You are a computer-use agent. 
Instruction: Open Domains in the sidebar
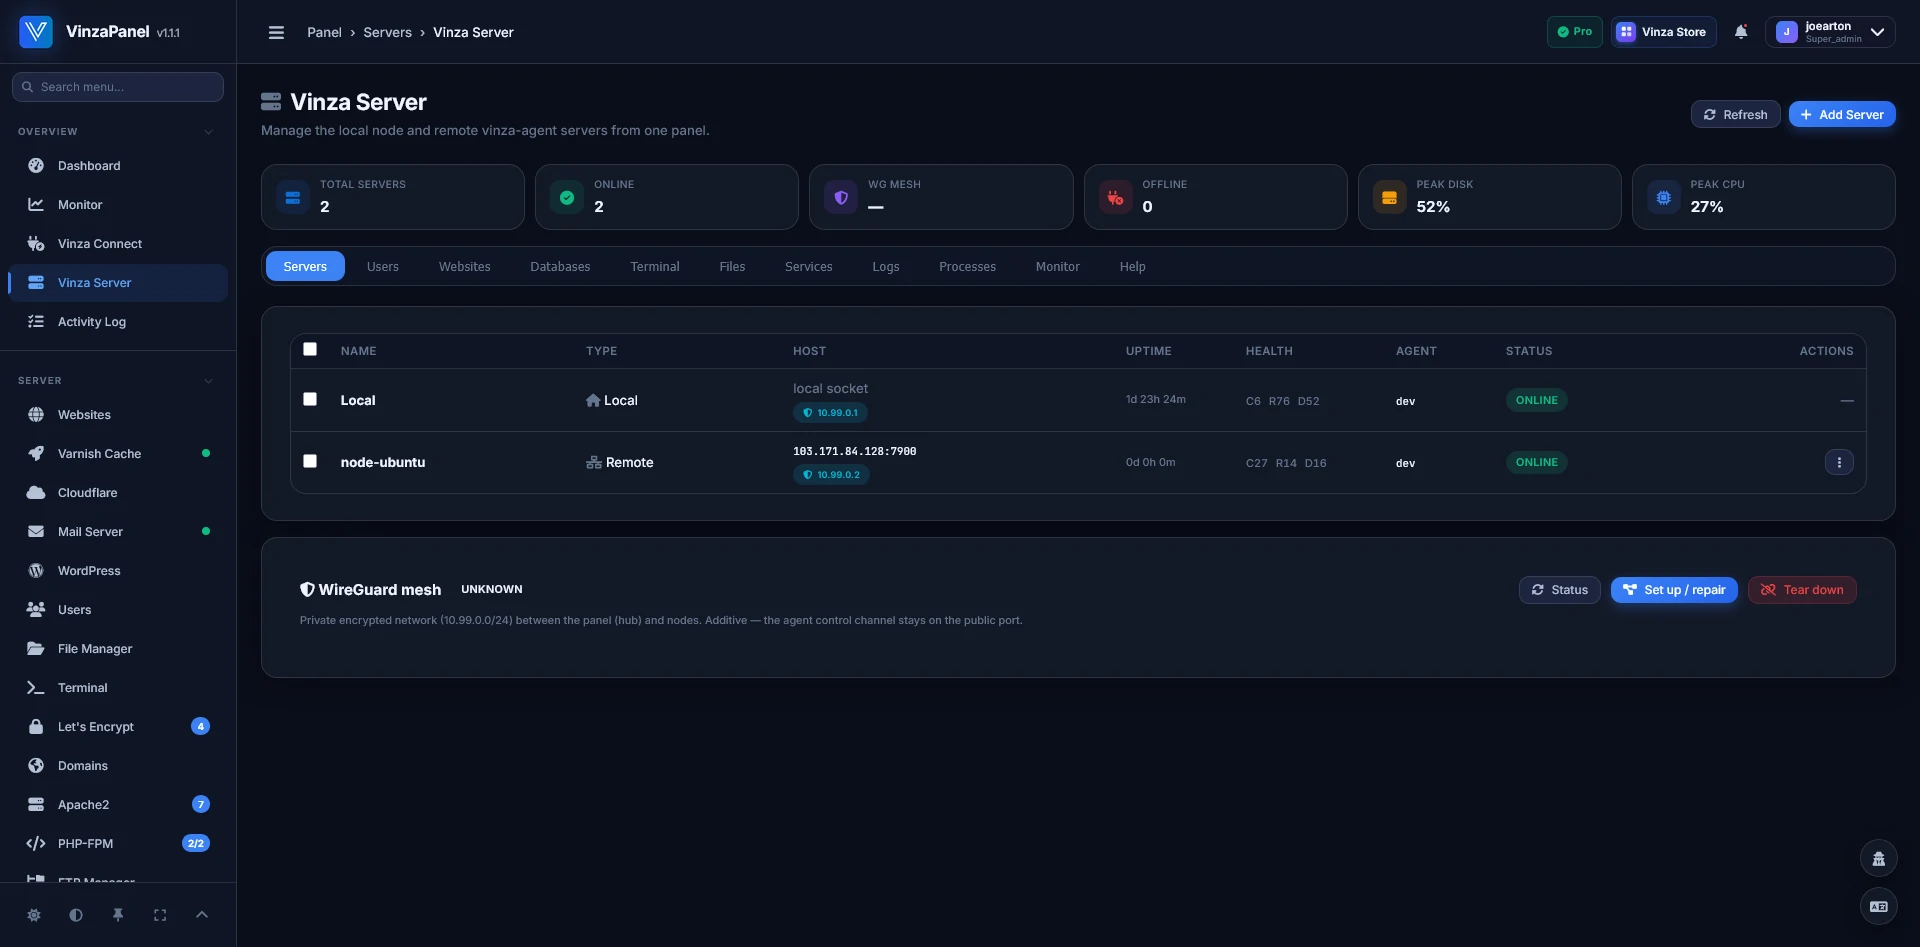pyautogui.click(x=118, y=766)
